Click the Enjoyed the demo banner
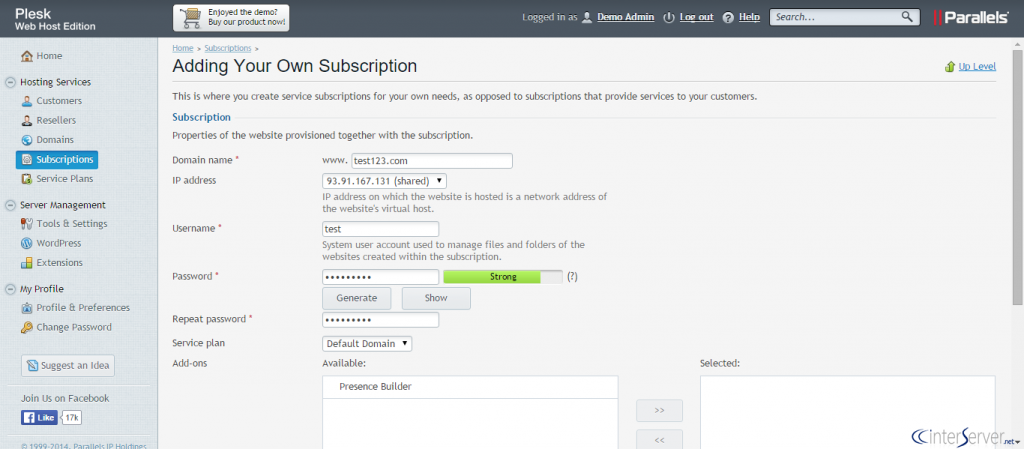 tap(231, 18)
